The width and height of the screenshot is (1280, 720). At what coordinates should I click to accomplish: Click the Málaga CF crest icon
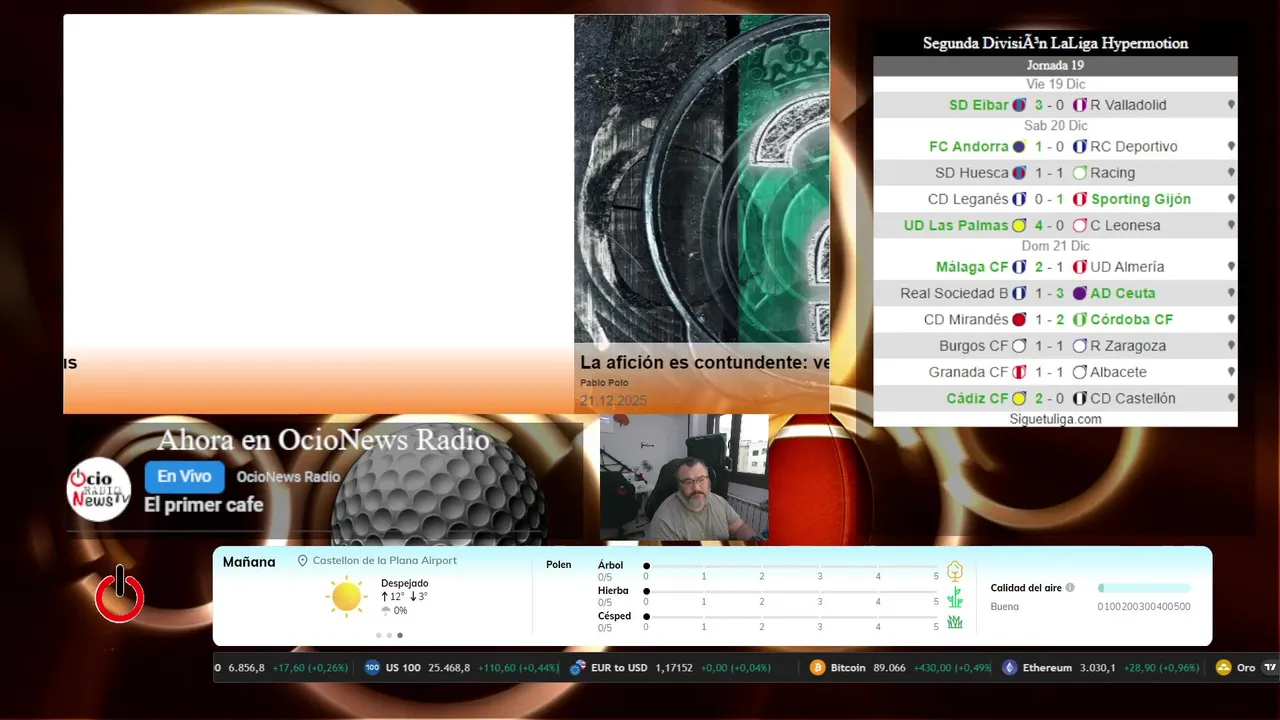(x=1019, y=268)
